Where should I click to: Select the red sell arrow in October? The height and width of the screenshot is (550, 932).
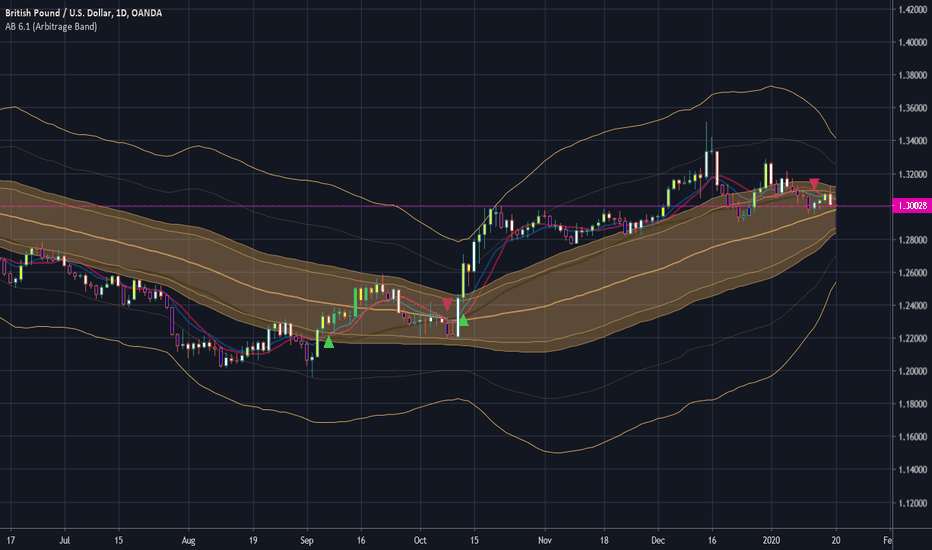[446, 304]
